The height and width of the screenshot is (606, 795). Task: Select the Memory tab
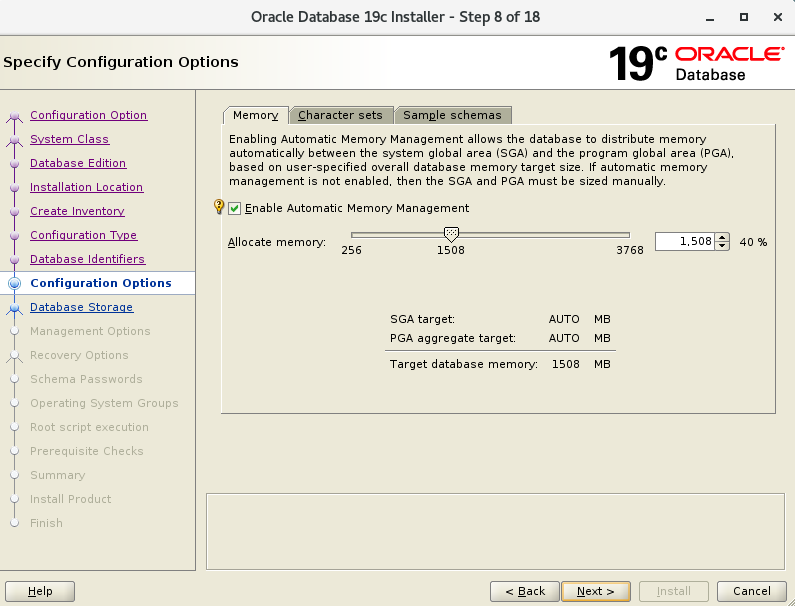(256, 115)
